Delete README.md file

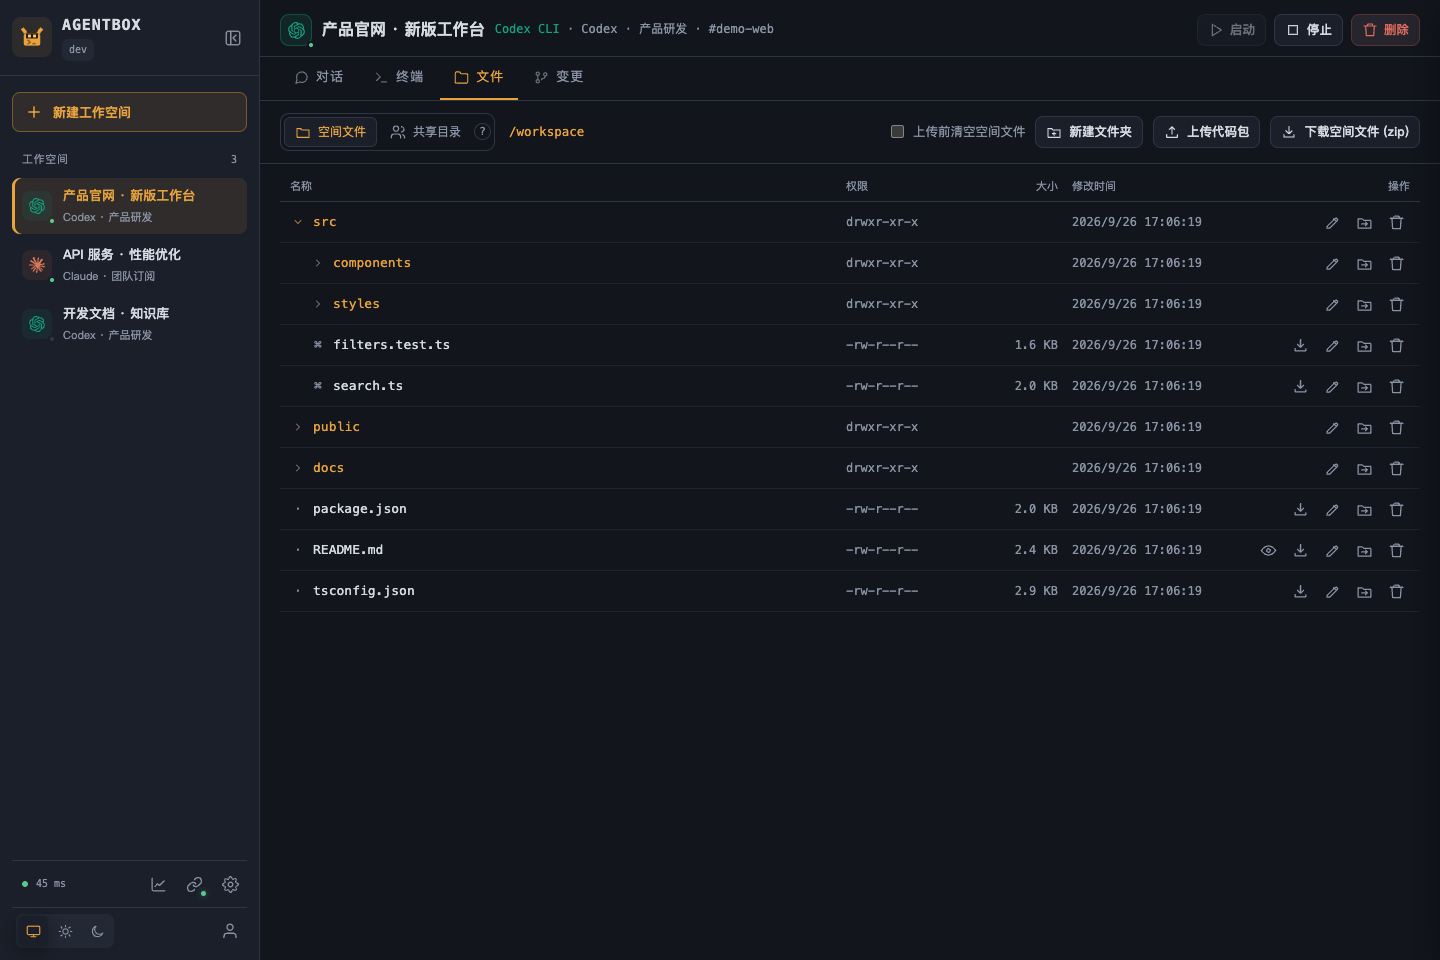click(1396, 550)
